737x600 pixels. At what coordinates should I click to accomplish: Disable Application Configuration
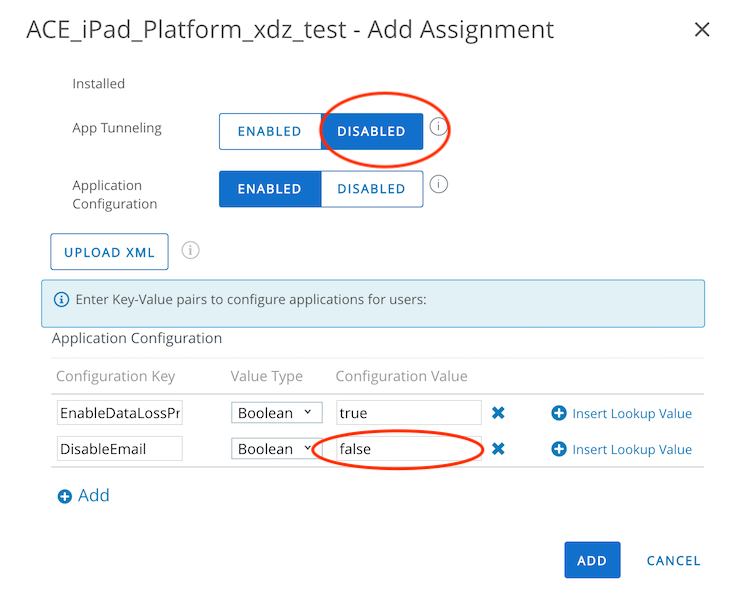tap(371, 189)
